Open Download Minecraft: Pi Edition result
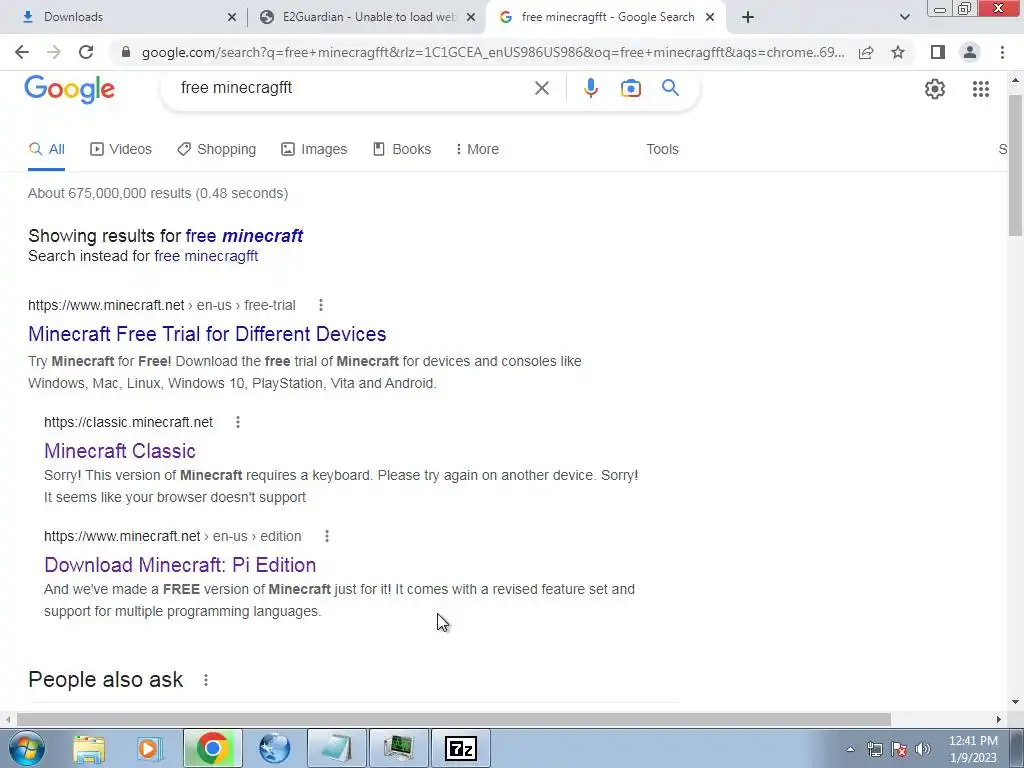The image size is (1024, 768). click(180, 565)
